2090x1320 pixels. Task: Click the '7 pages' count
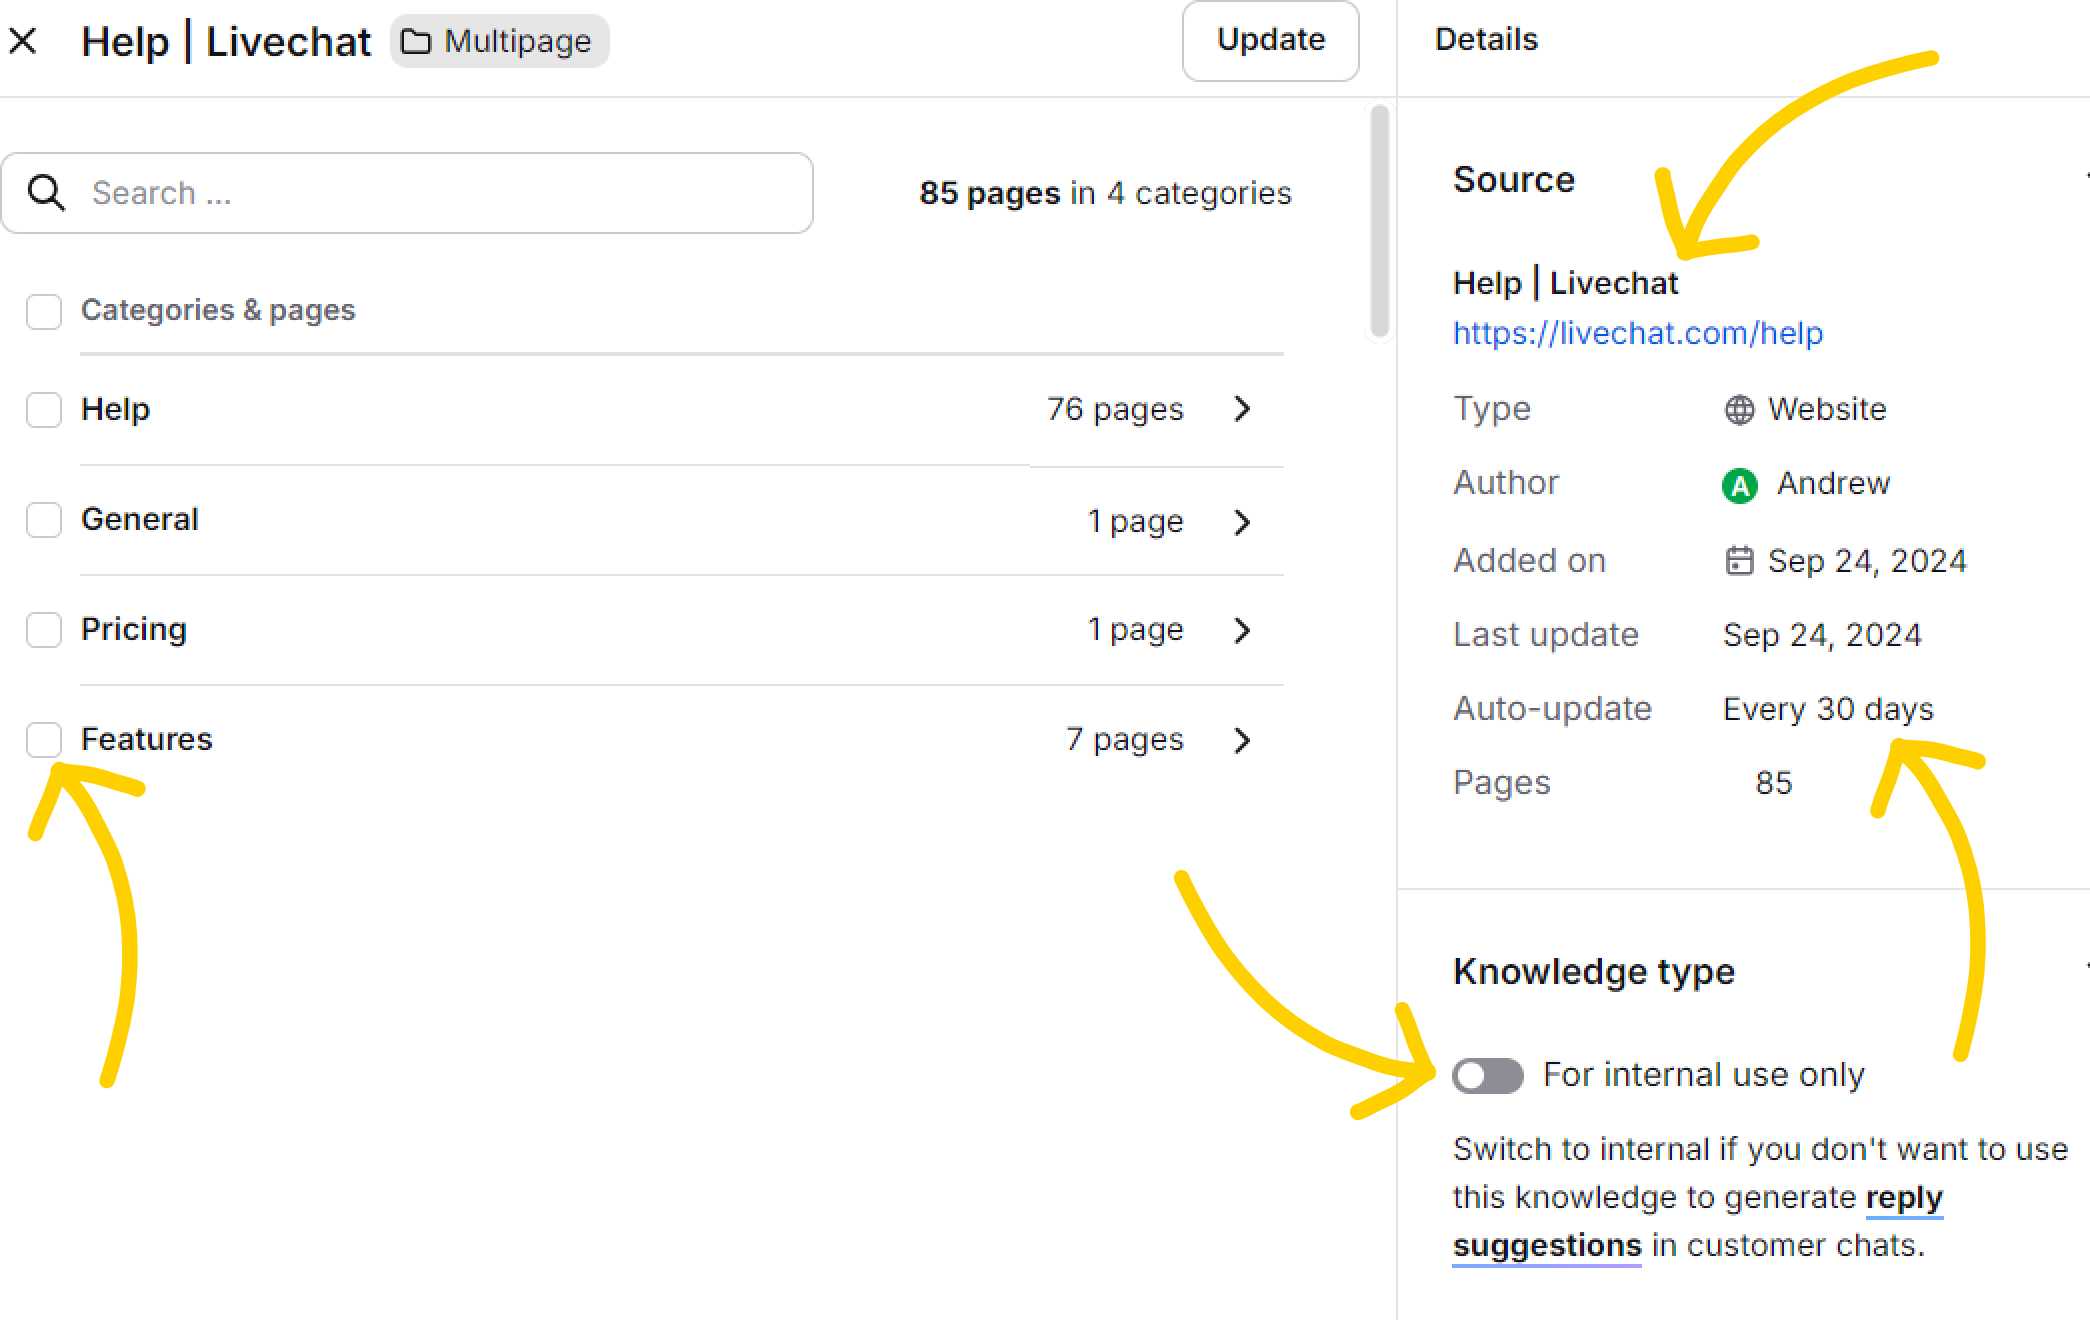pos(1125,739)
